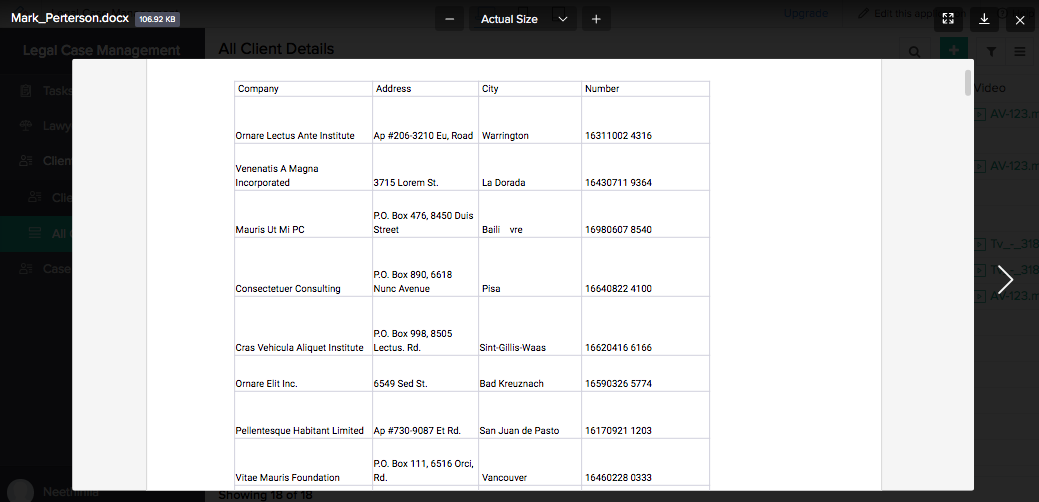Select Pellentesque Habitant Limited cell
The image size is (1039, 502).
pyautogui.click(x=303, y=415)
